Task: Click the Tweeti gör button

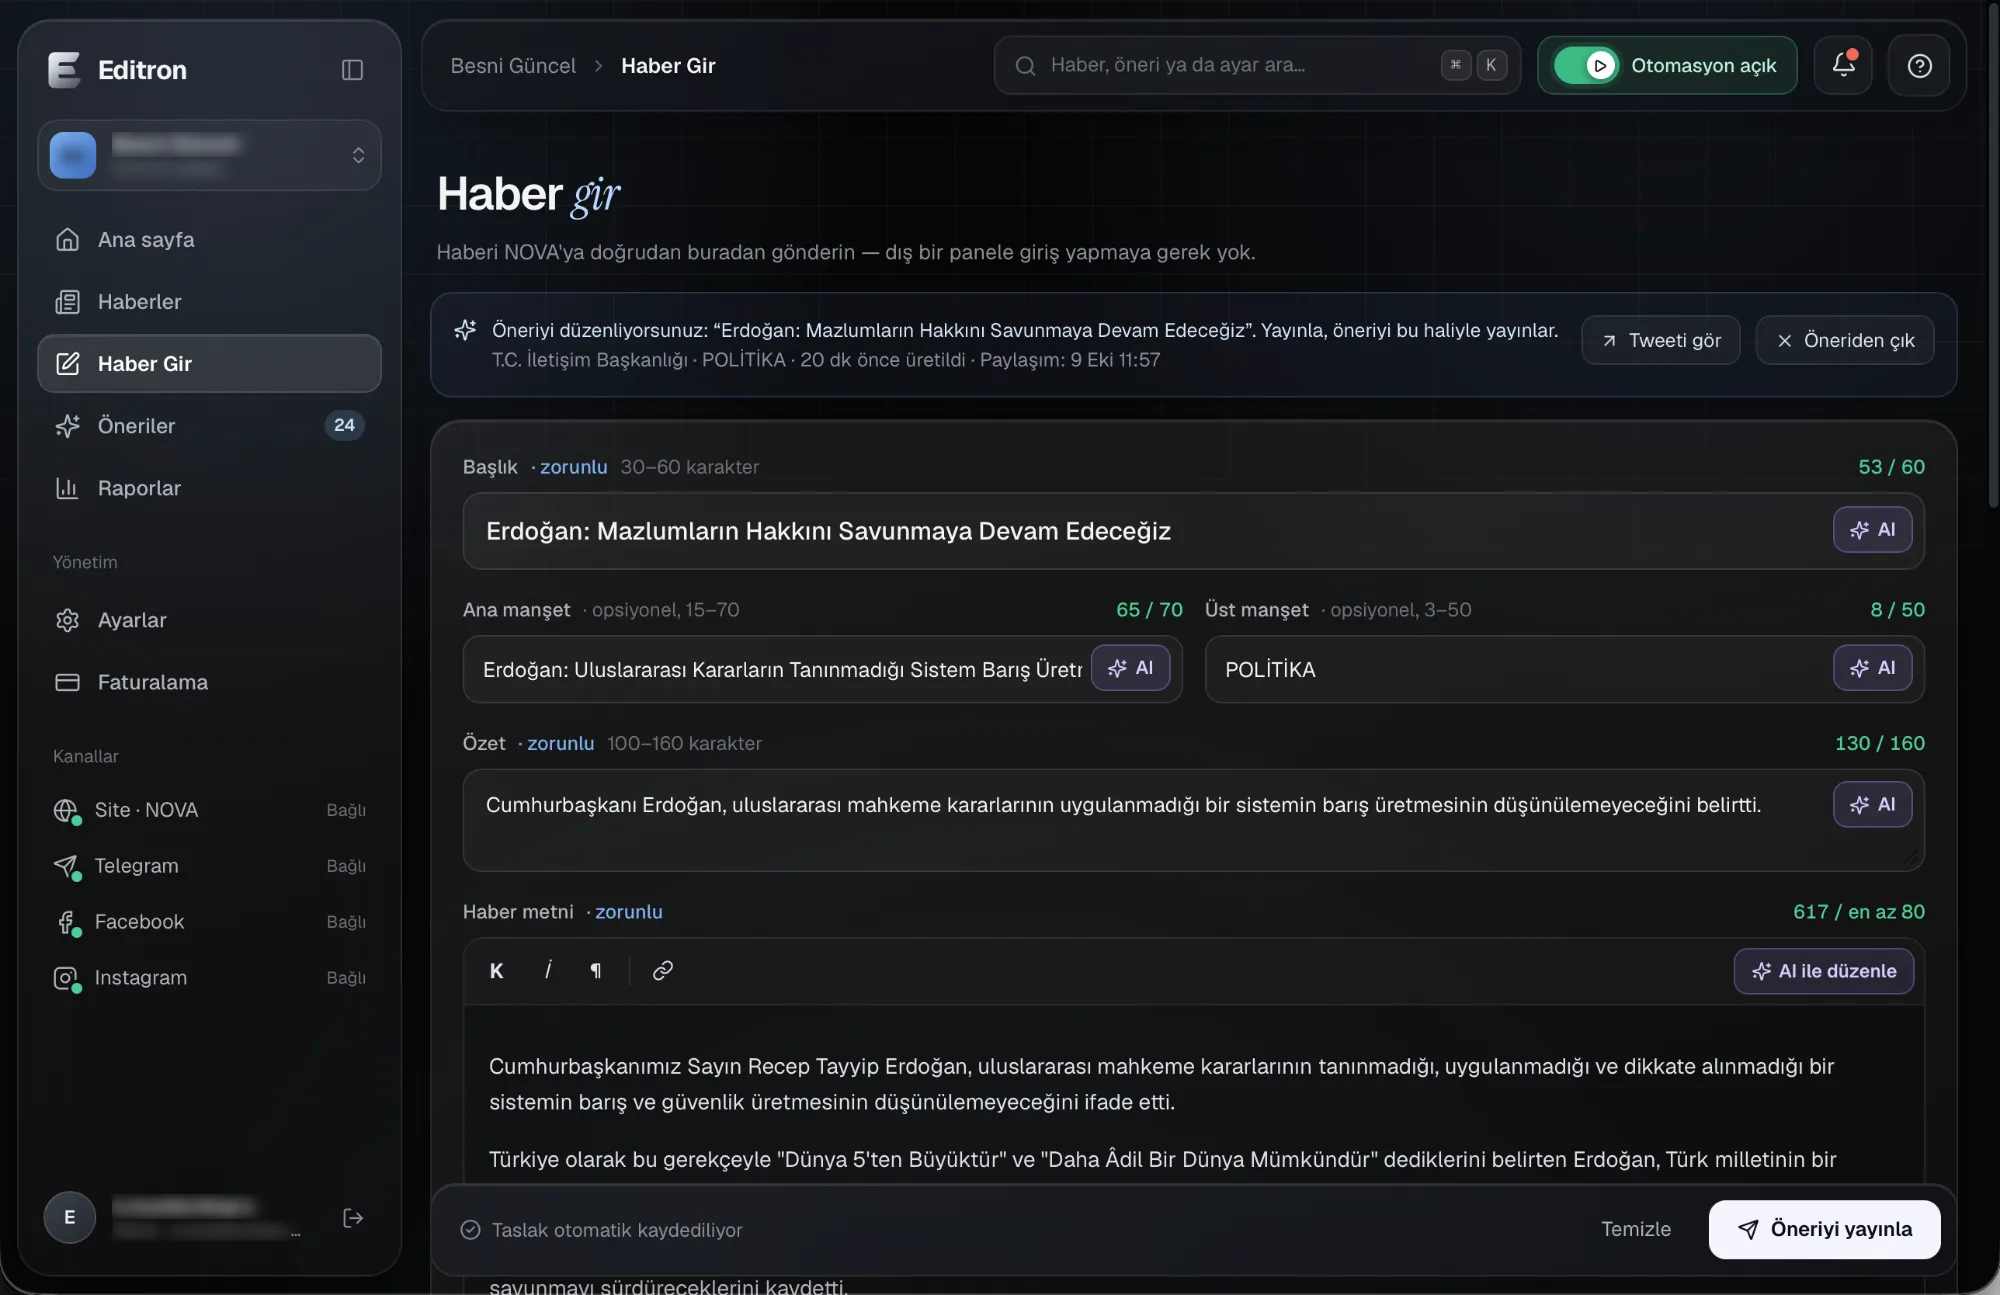Action: 1661,341
